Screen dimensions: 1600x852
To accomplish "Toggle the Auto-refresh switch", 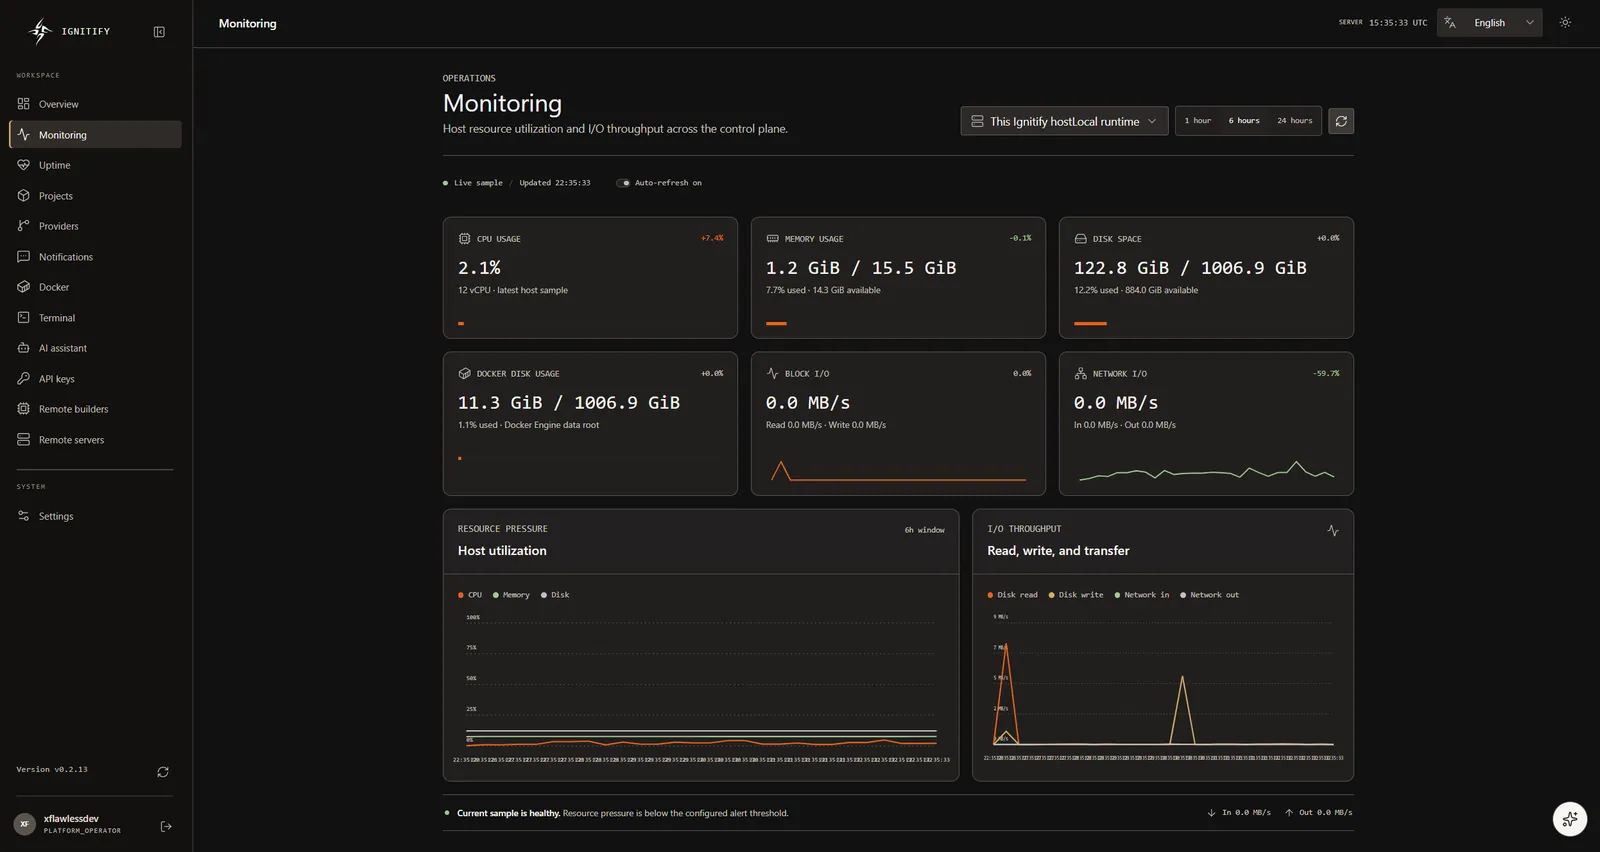I will point(623,183).
